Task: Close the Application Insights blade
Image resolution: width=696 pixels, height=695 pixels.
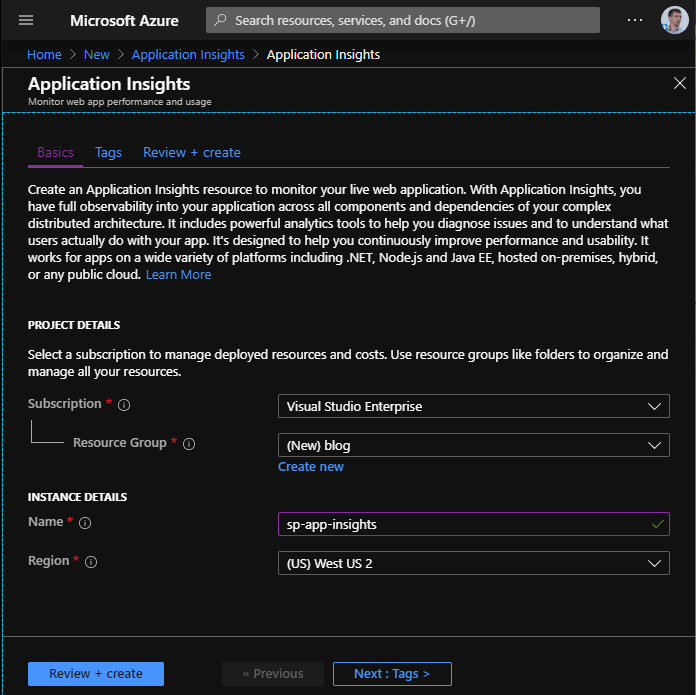Action: pyautogui.click(x=679, y=83)
